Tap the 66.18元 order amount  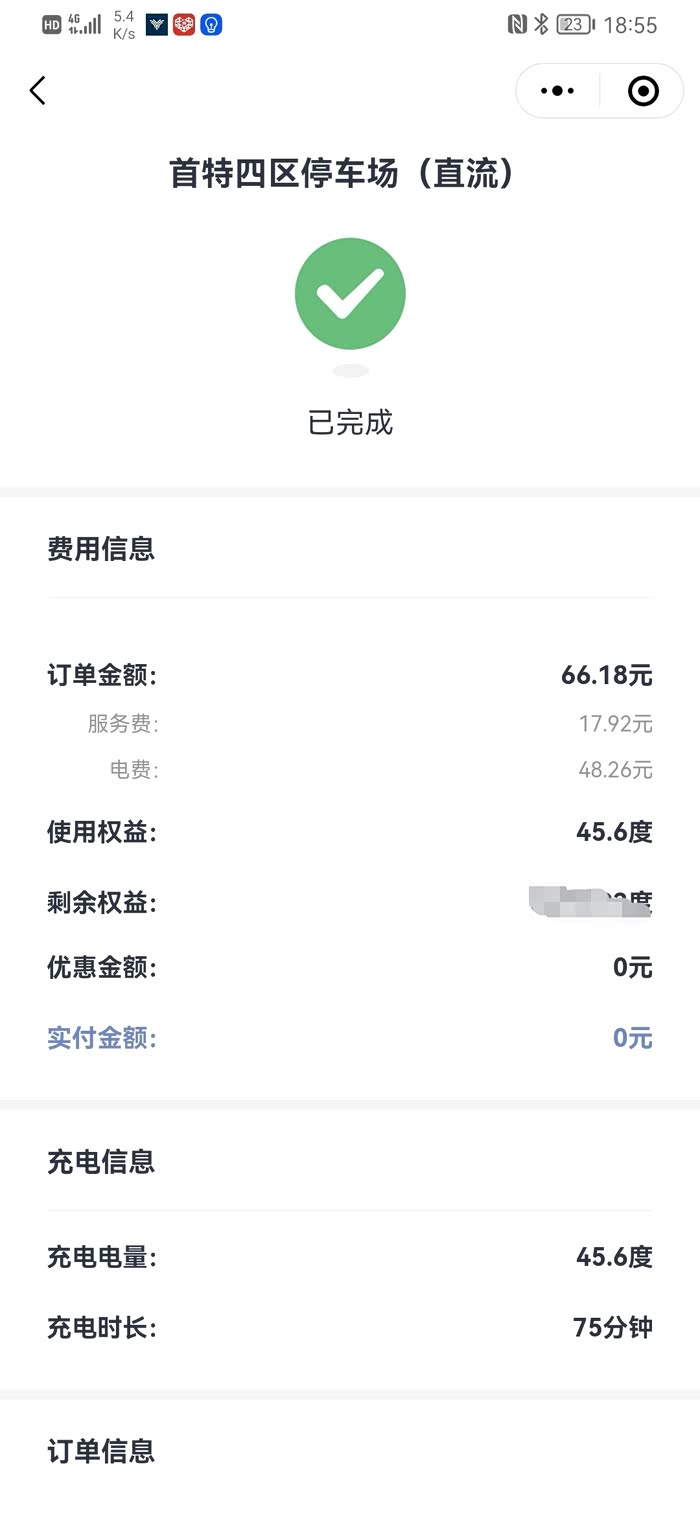[x=606, y=676]
